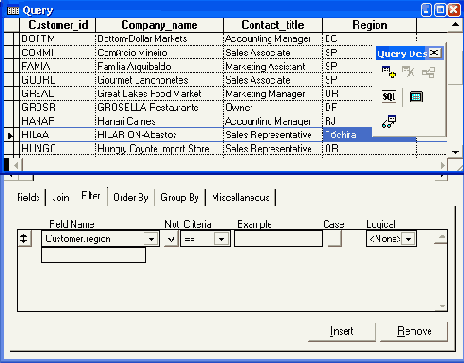The image size is (464, 363).
Task: Click the Maximize Table View icon
Action: pyautogui.click(x=416, y=97)
